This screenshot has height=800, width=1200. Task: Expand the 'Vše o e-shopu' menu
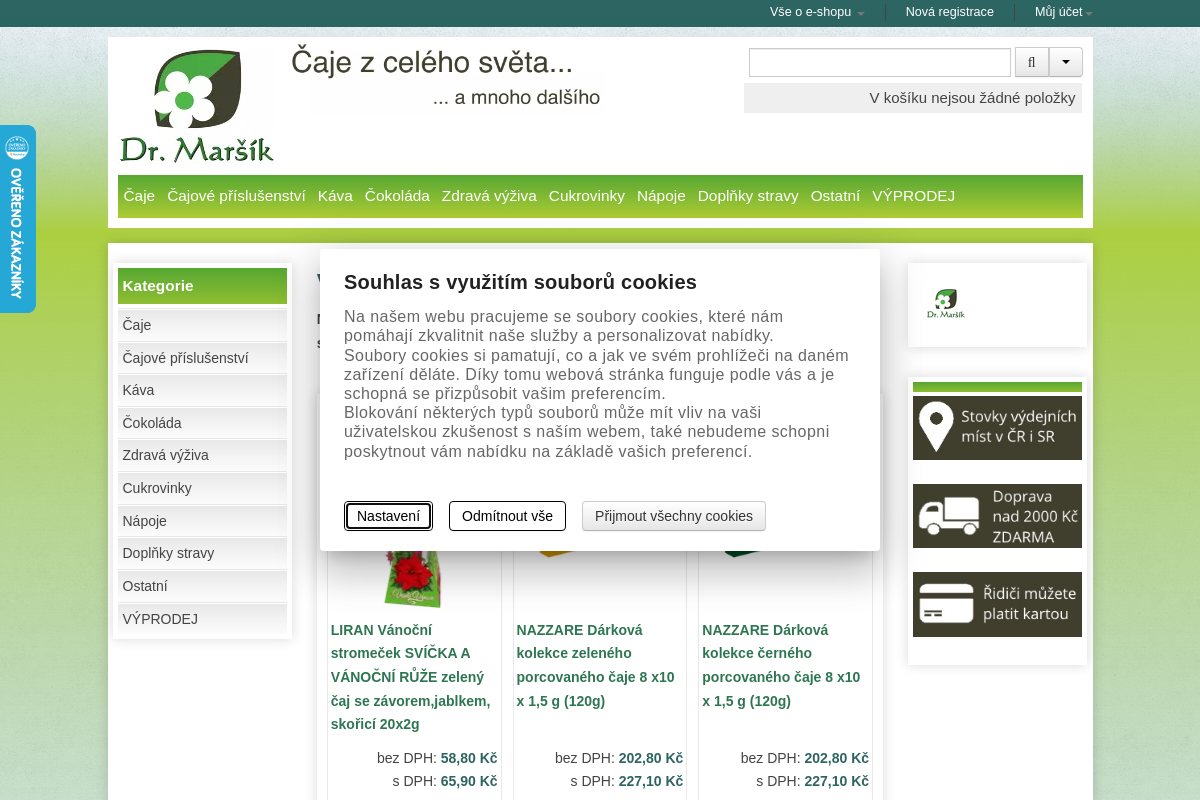816,12
